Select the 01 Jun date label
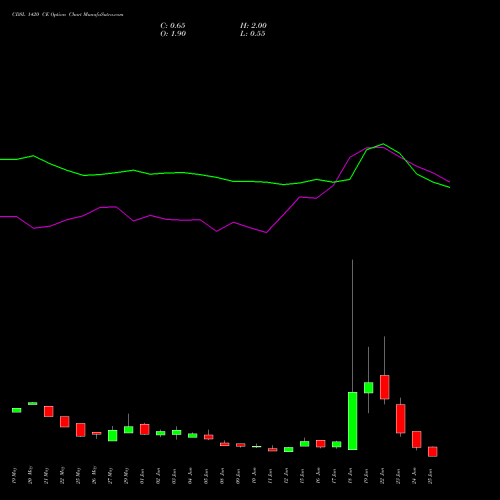Screen dimensions: 500x500 [142, 476]
